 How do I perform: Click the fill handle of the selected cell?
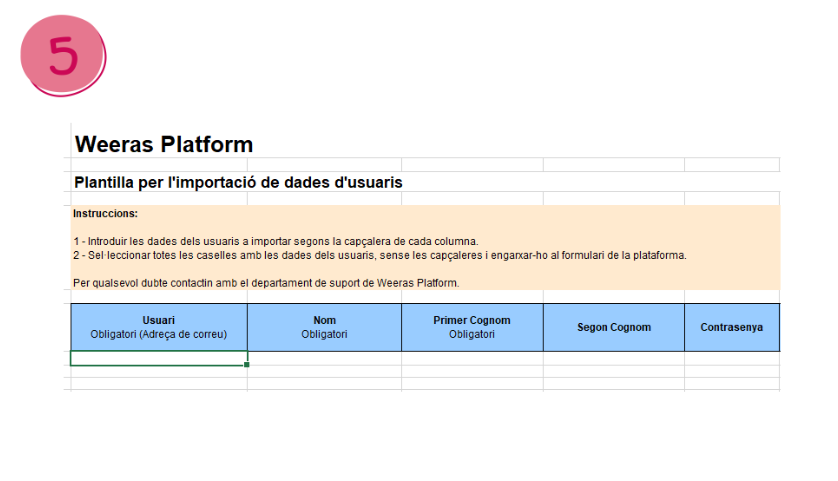tap(246, 364)
